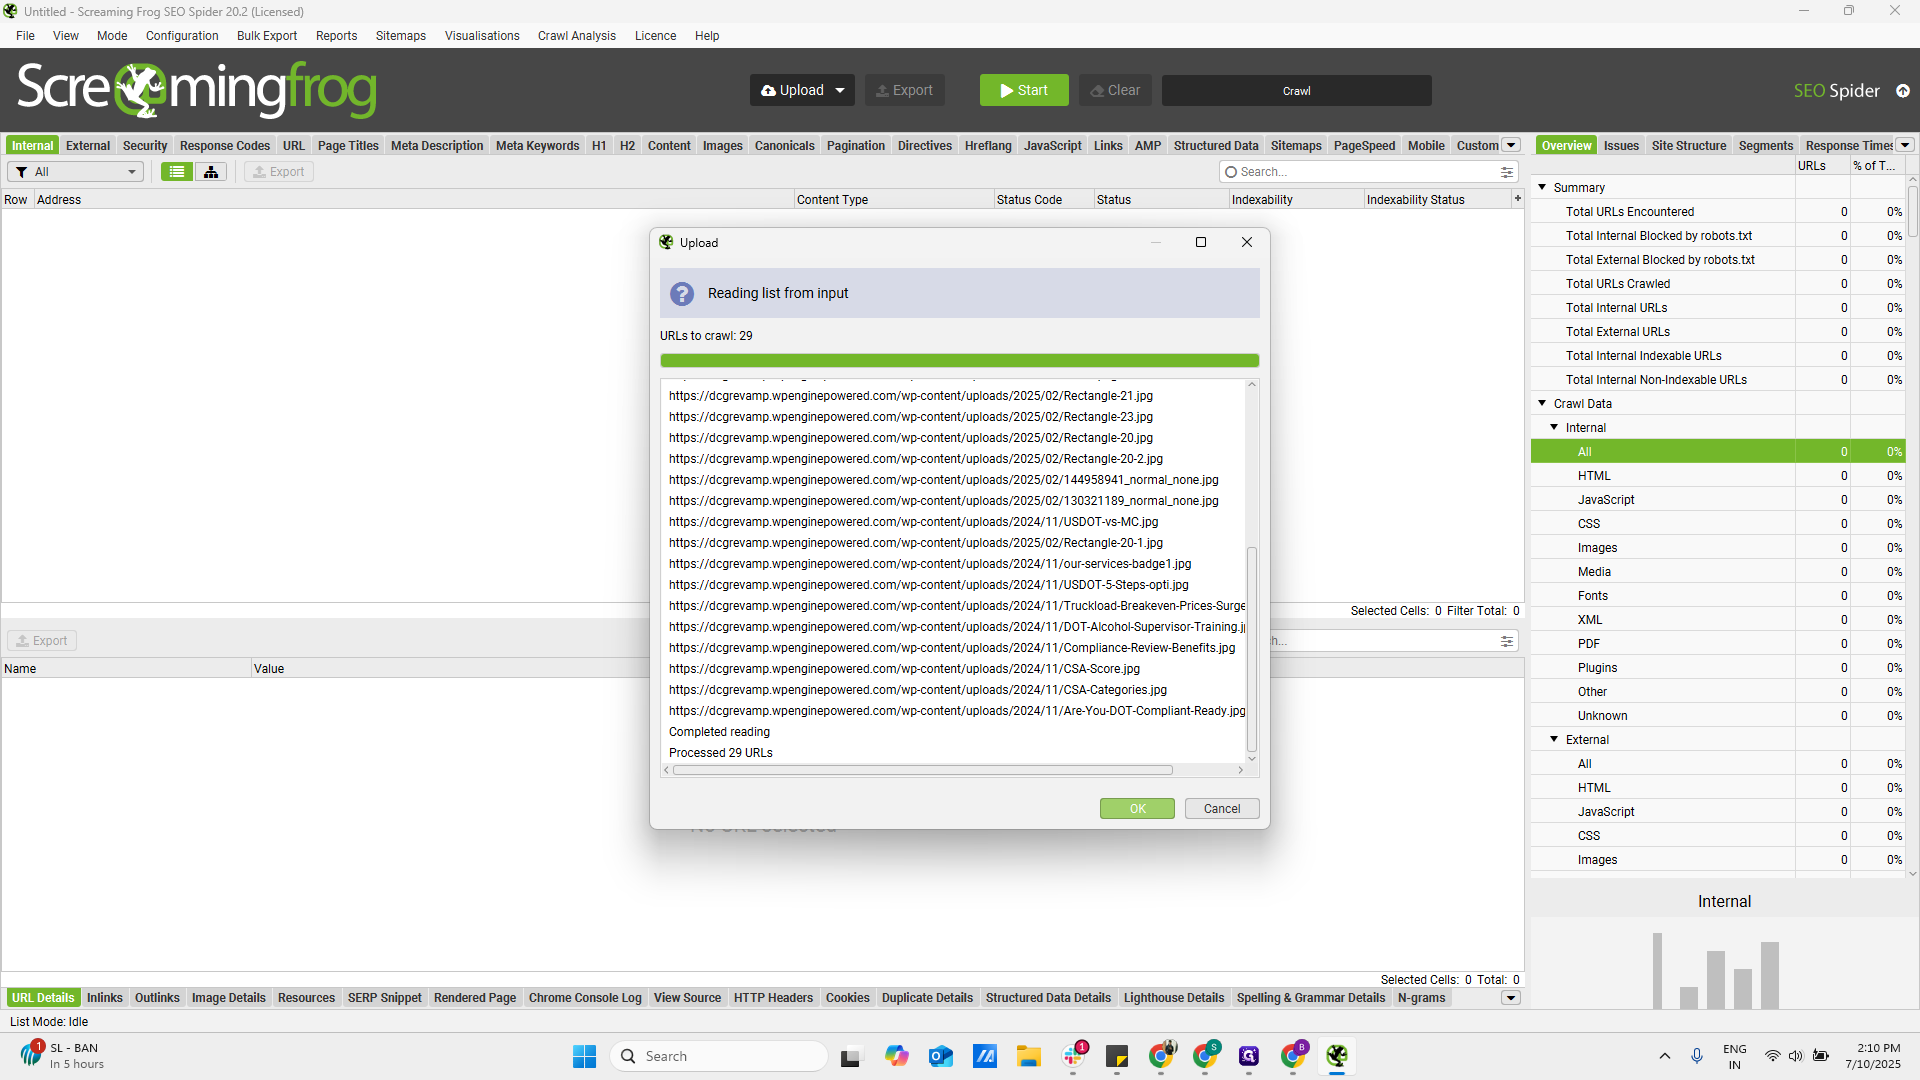Collapse the Crawl Data tree section
1920x1080 pixels.
(1542, 404)
